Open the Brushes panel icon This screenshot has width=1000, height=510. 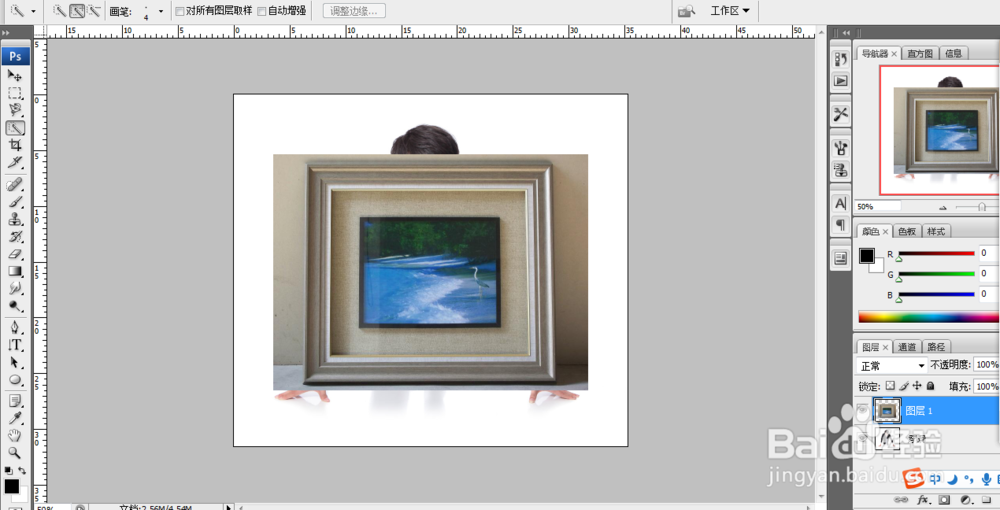click(x=841, y=148)
